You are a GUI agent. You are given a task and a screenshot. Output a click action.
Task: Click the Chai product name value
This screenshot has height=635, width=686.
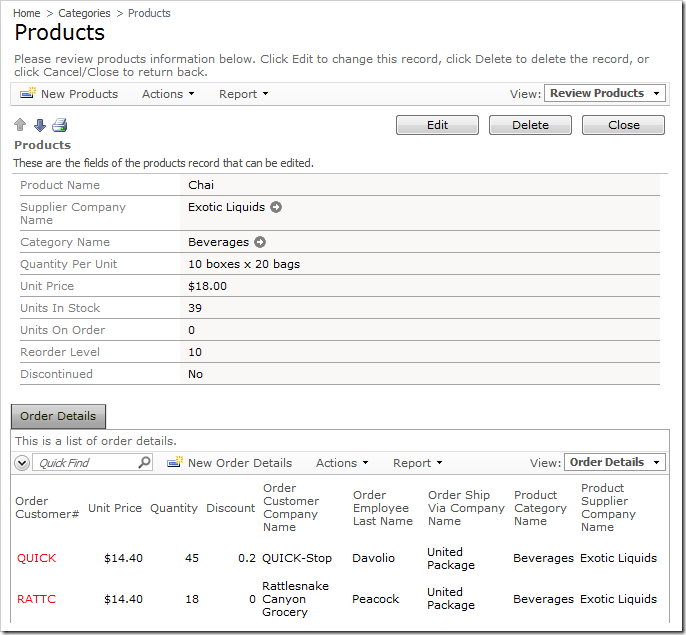201,185
